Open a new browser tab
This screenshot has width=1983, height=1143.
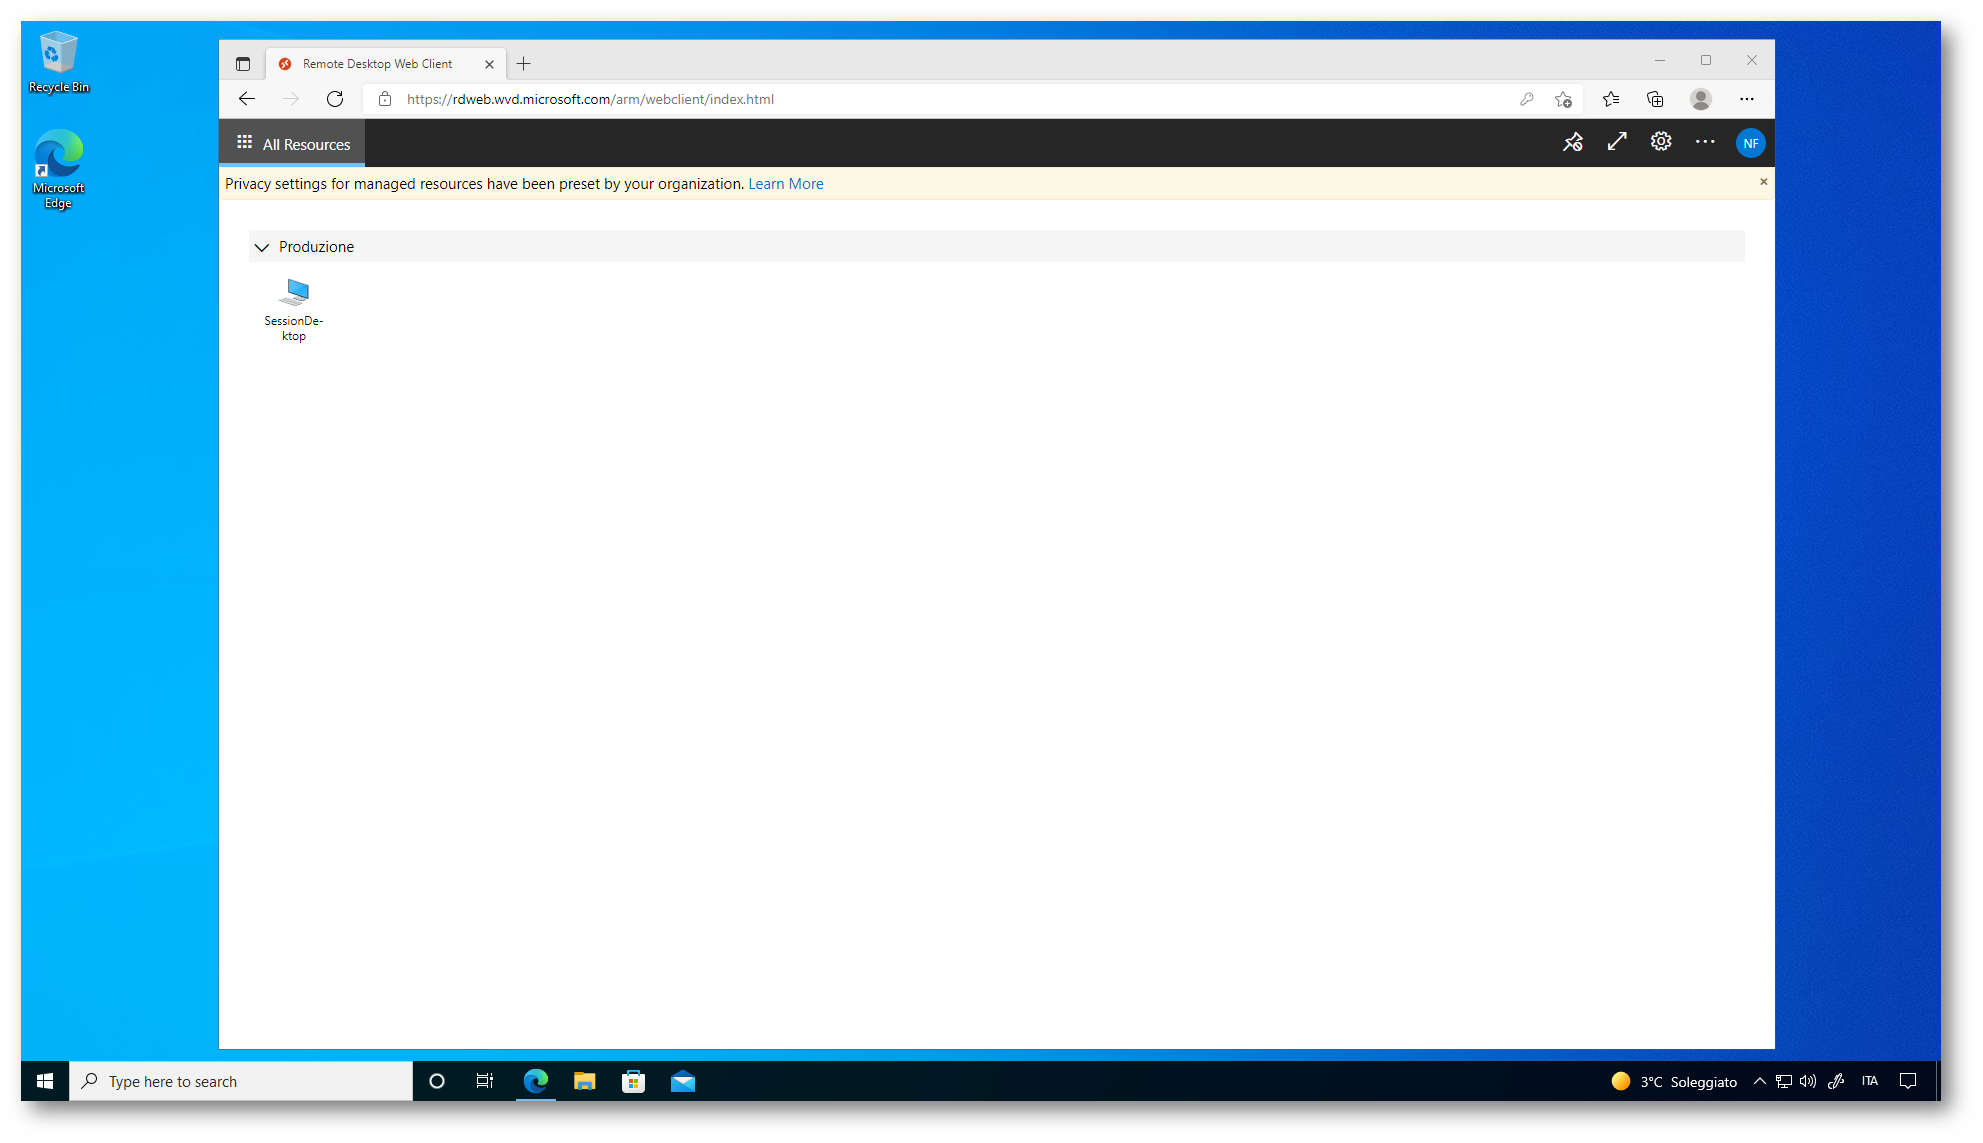coord(524,64)
